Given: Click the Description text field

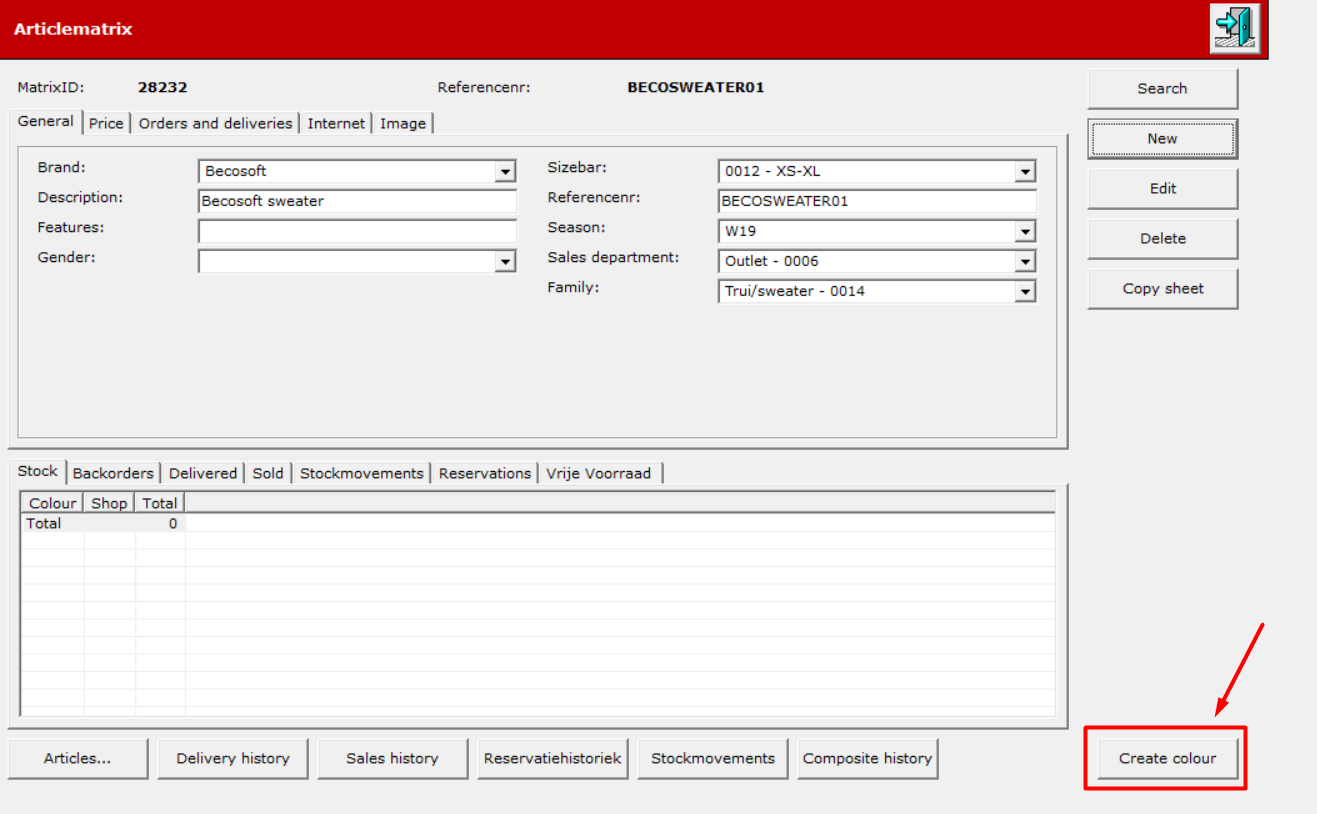Looking at the screenshot, I should tap(357, 201).
